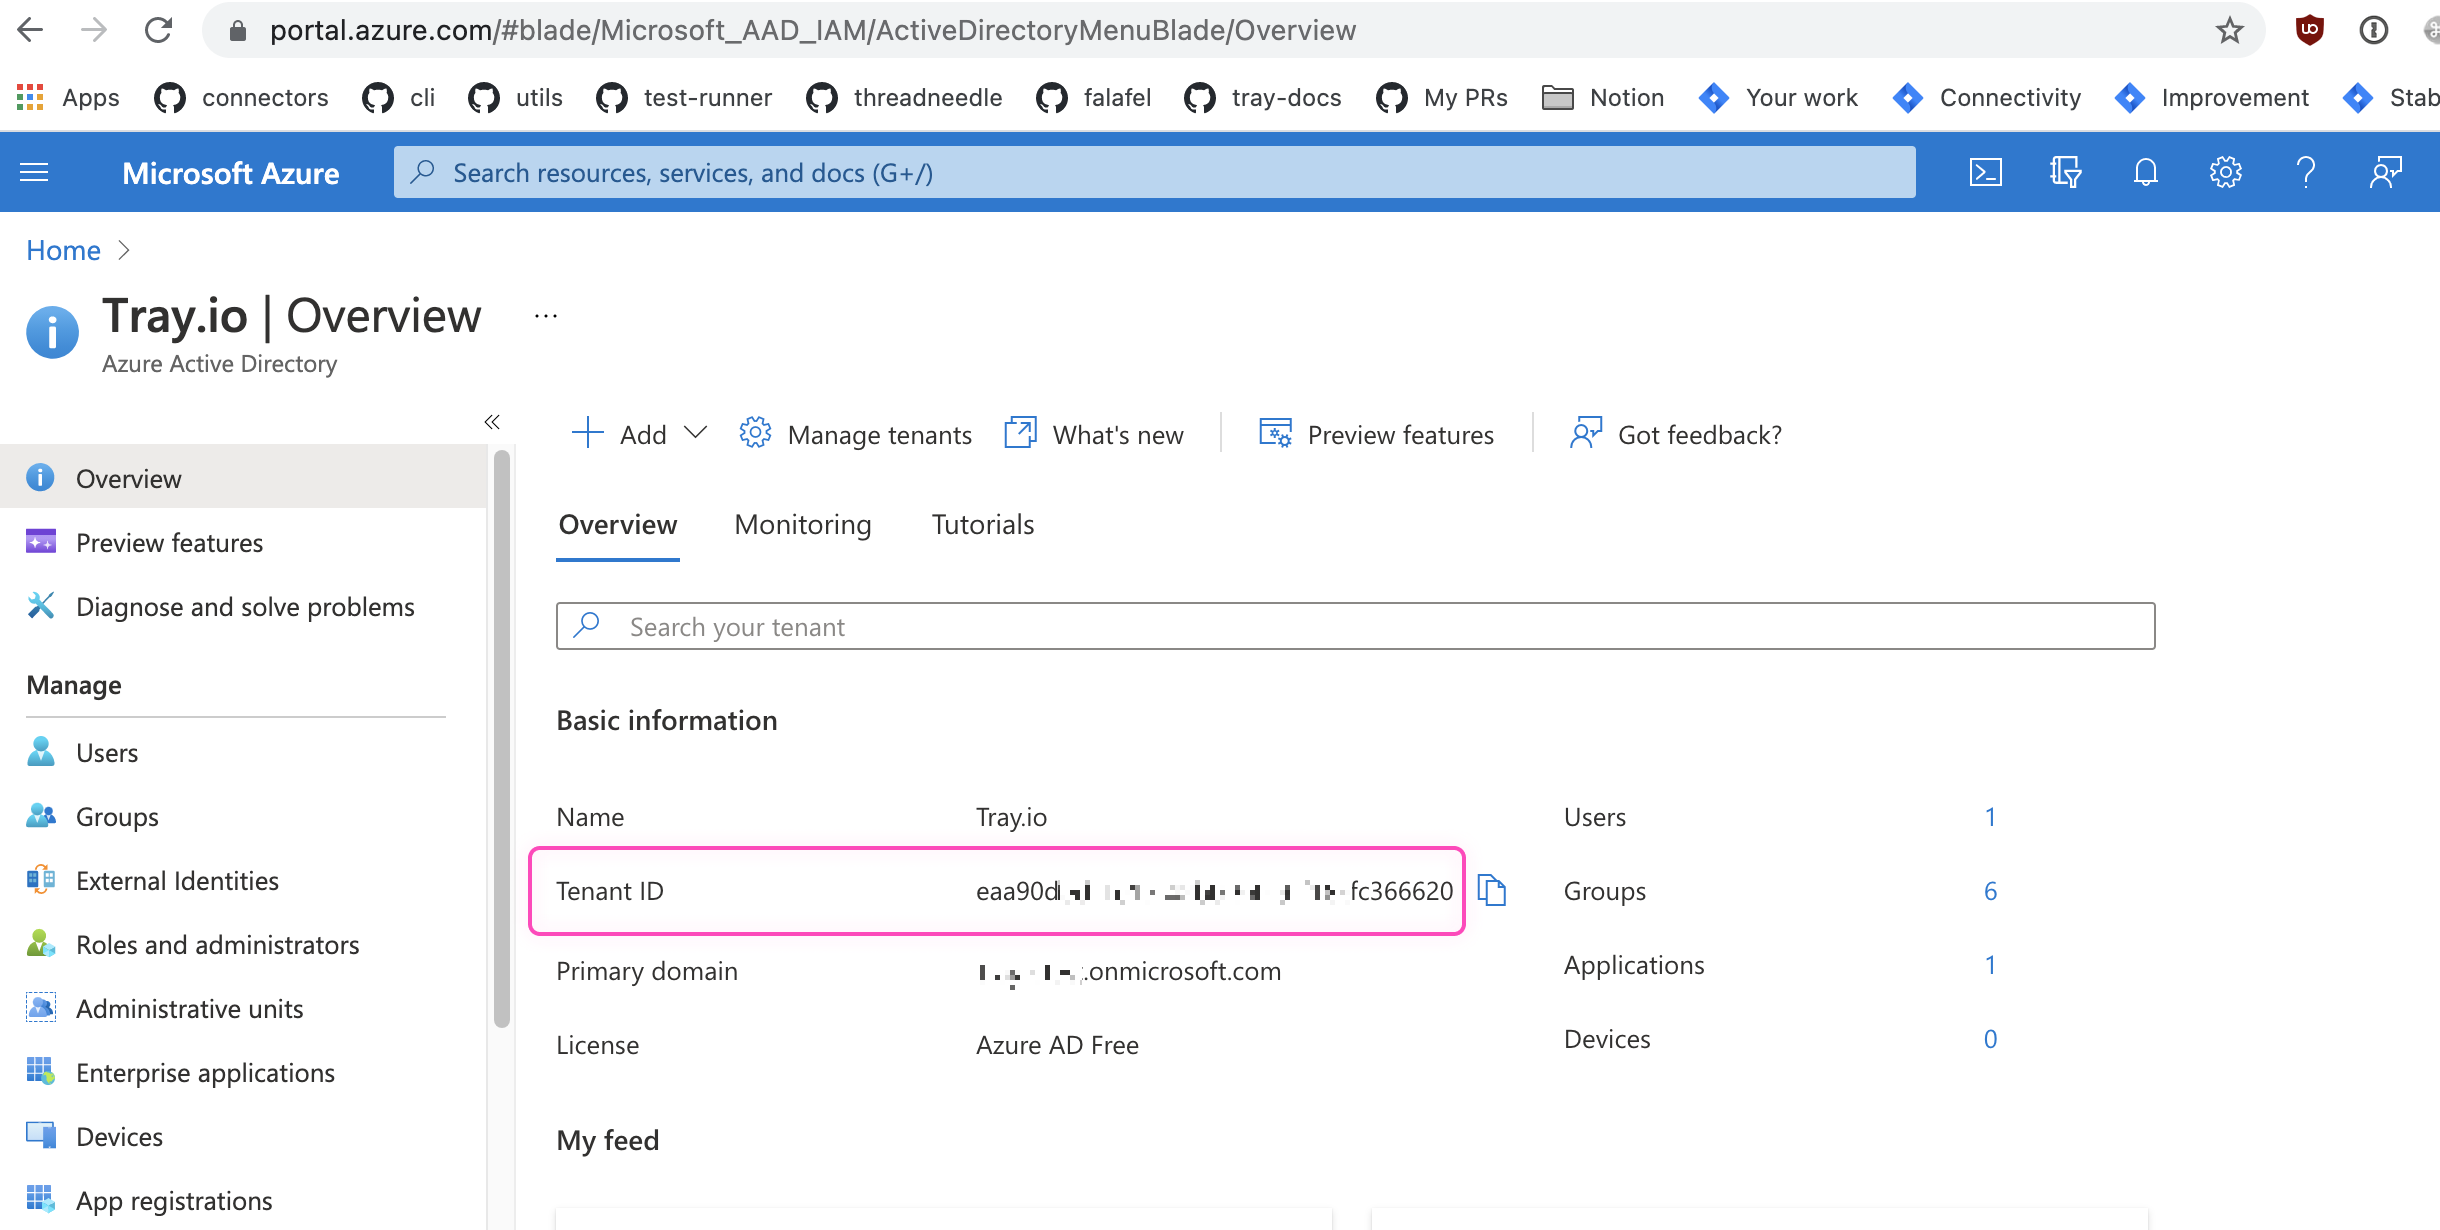The image size is (2440, 1230).
Task: Select Users in the Manage sidebar
Action: click(x=106, y=752)
